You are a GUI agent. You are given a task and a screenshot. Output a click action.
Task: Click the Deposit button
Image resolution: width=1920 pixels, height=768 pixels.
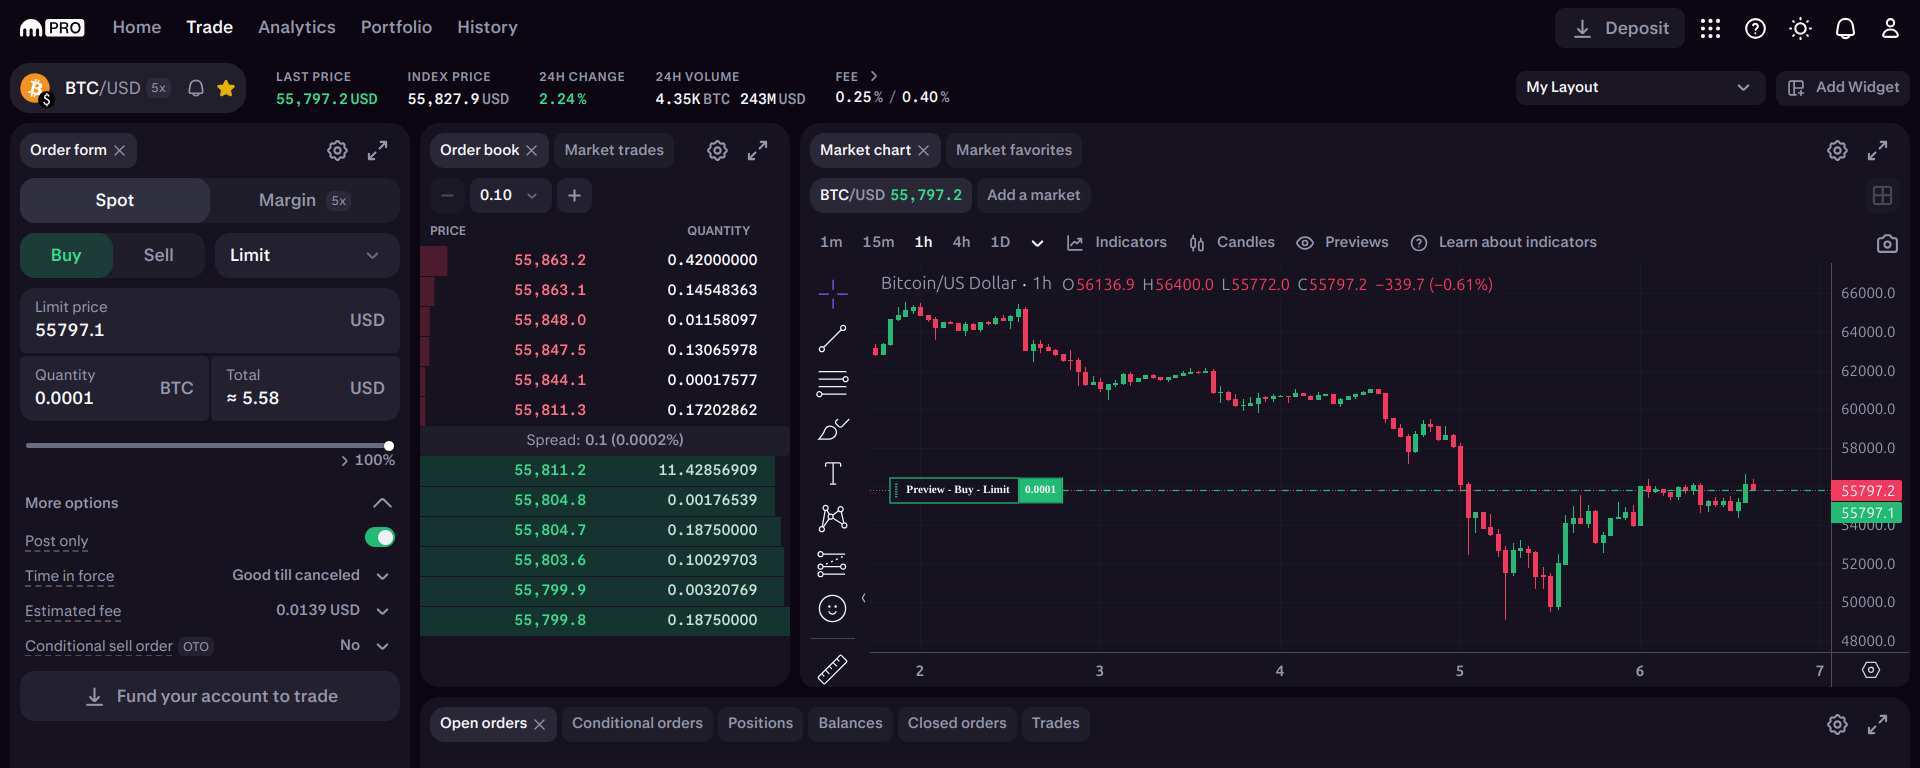[1620, 28]
